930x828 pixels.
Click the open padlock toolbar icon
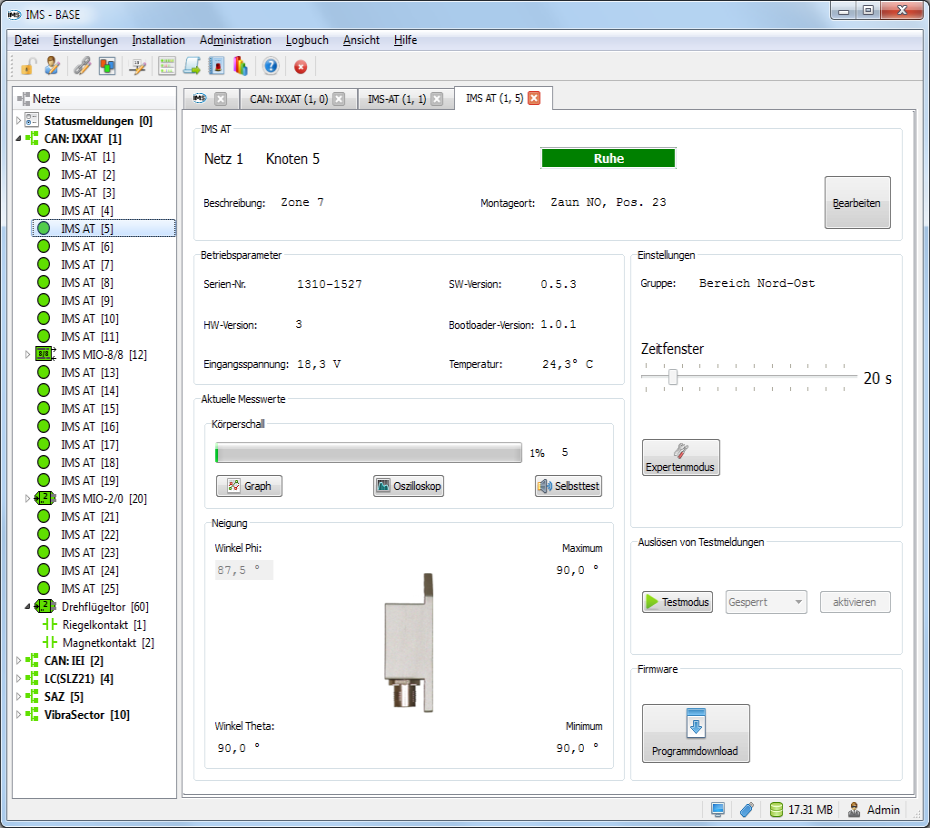[x=29, y=67]
